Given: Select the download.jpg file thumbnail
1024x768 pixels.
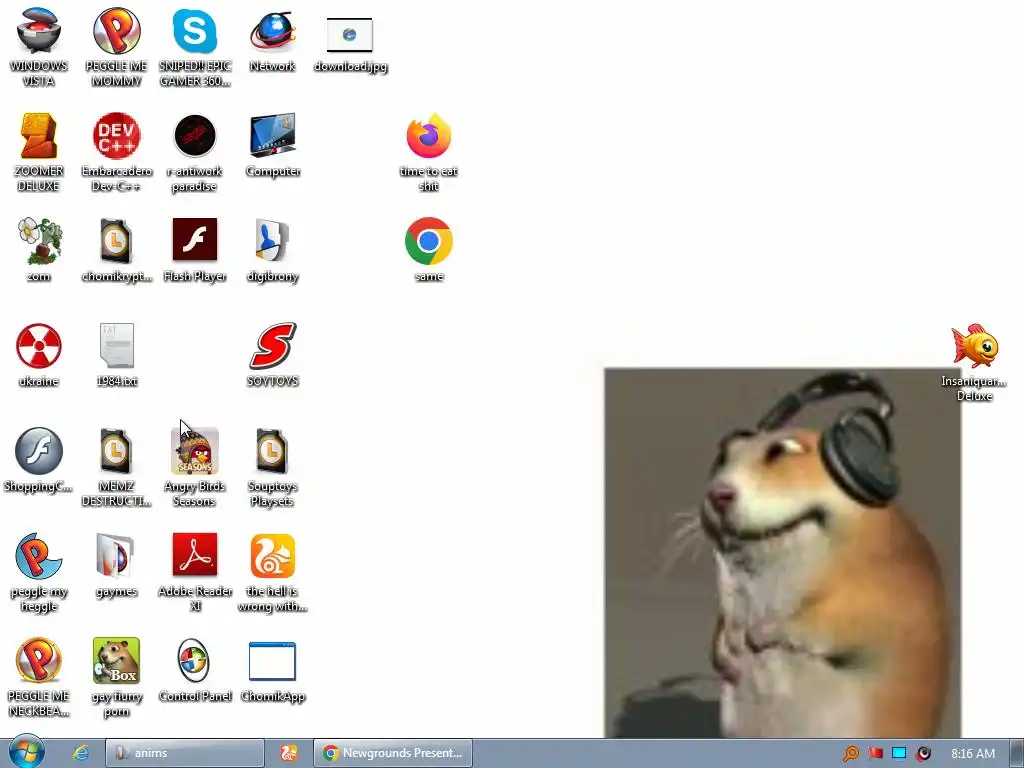Looking at the screenshot, I should click(x=350, y=35).
